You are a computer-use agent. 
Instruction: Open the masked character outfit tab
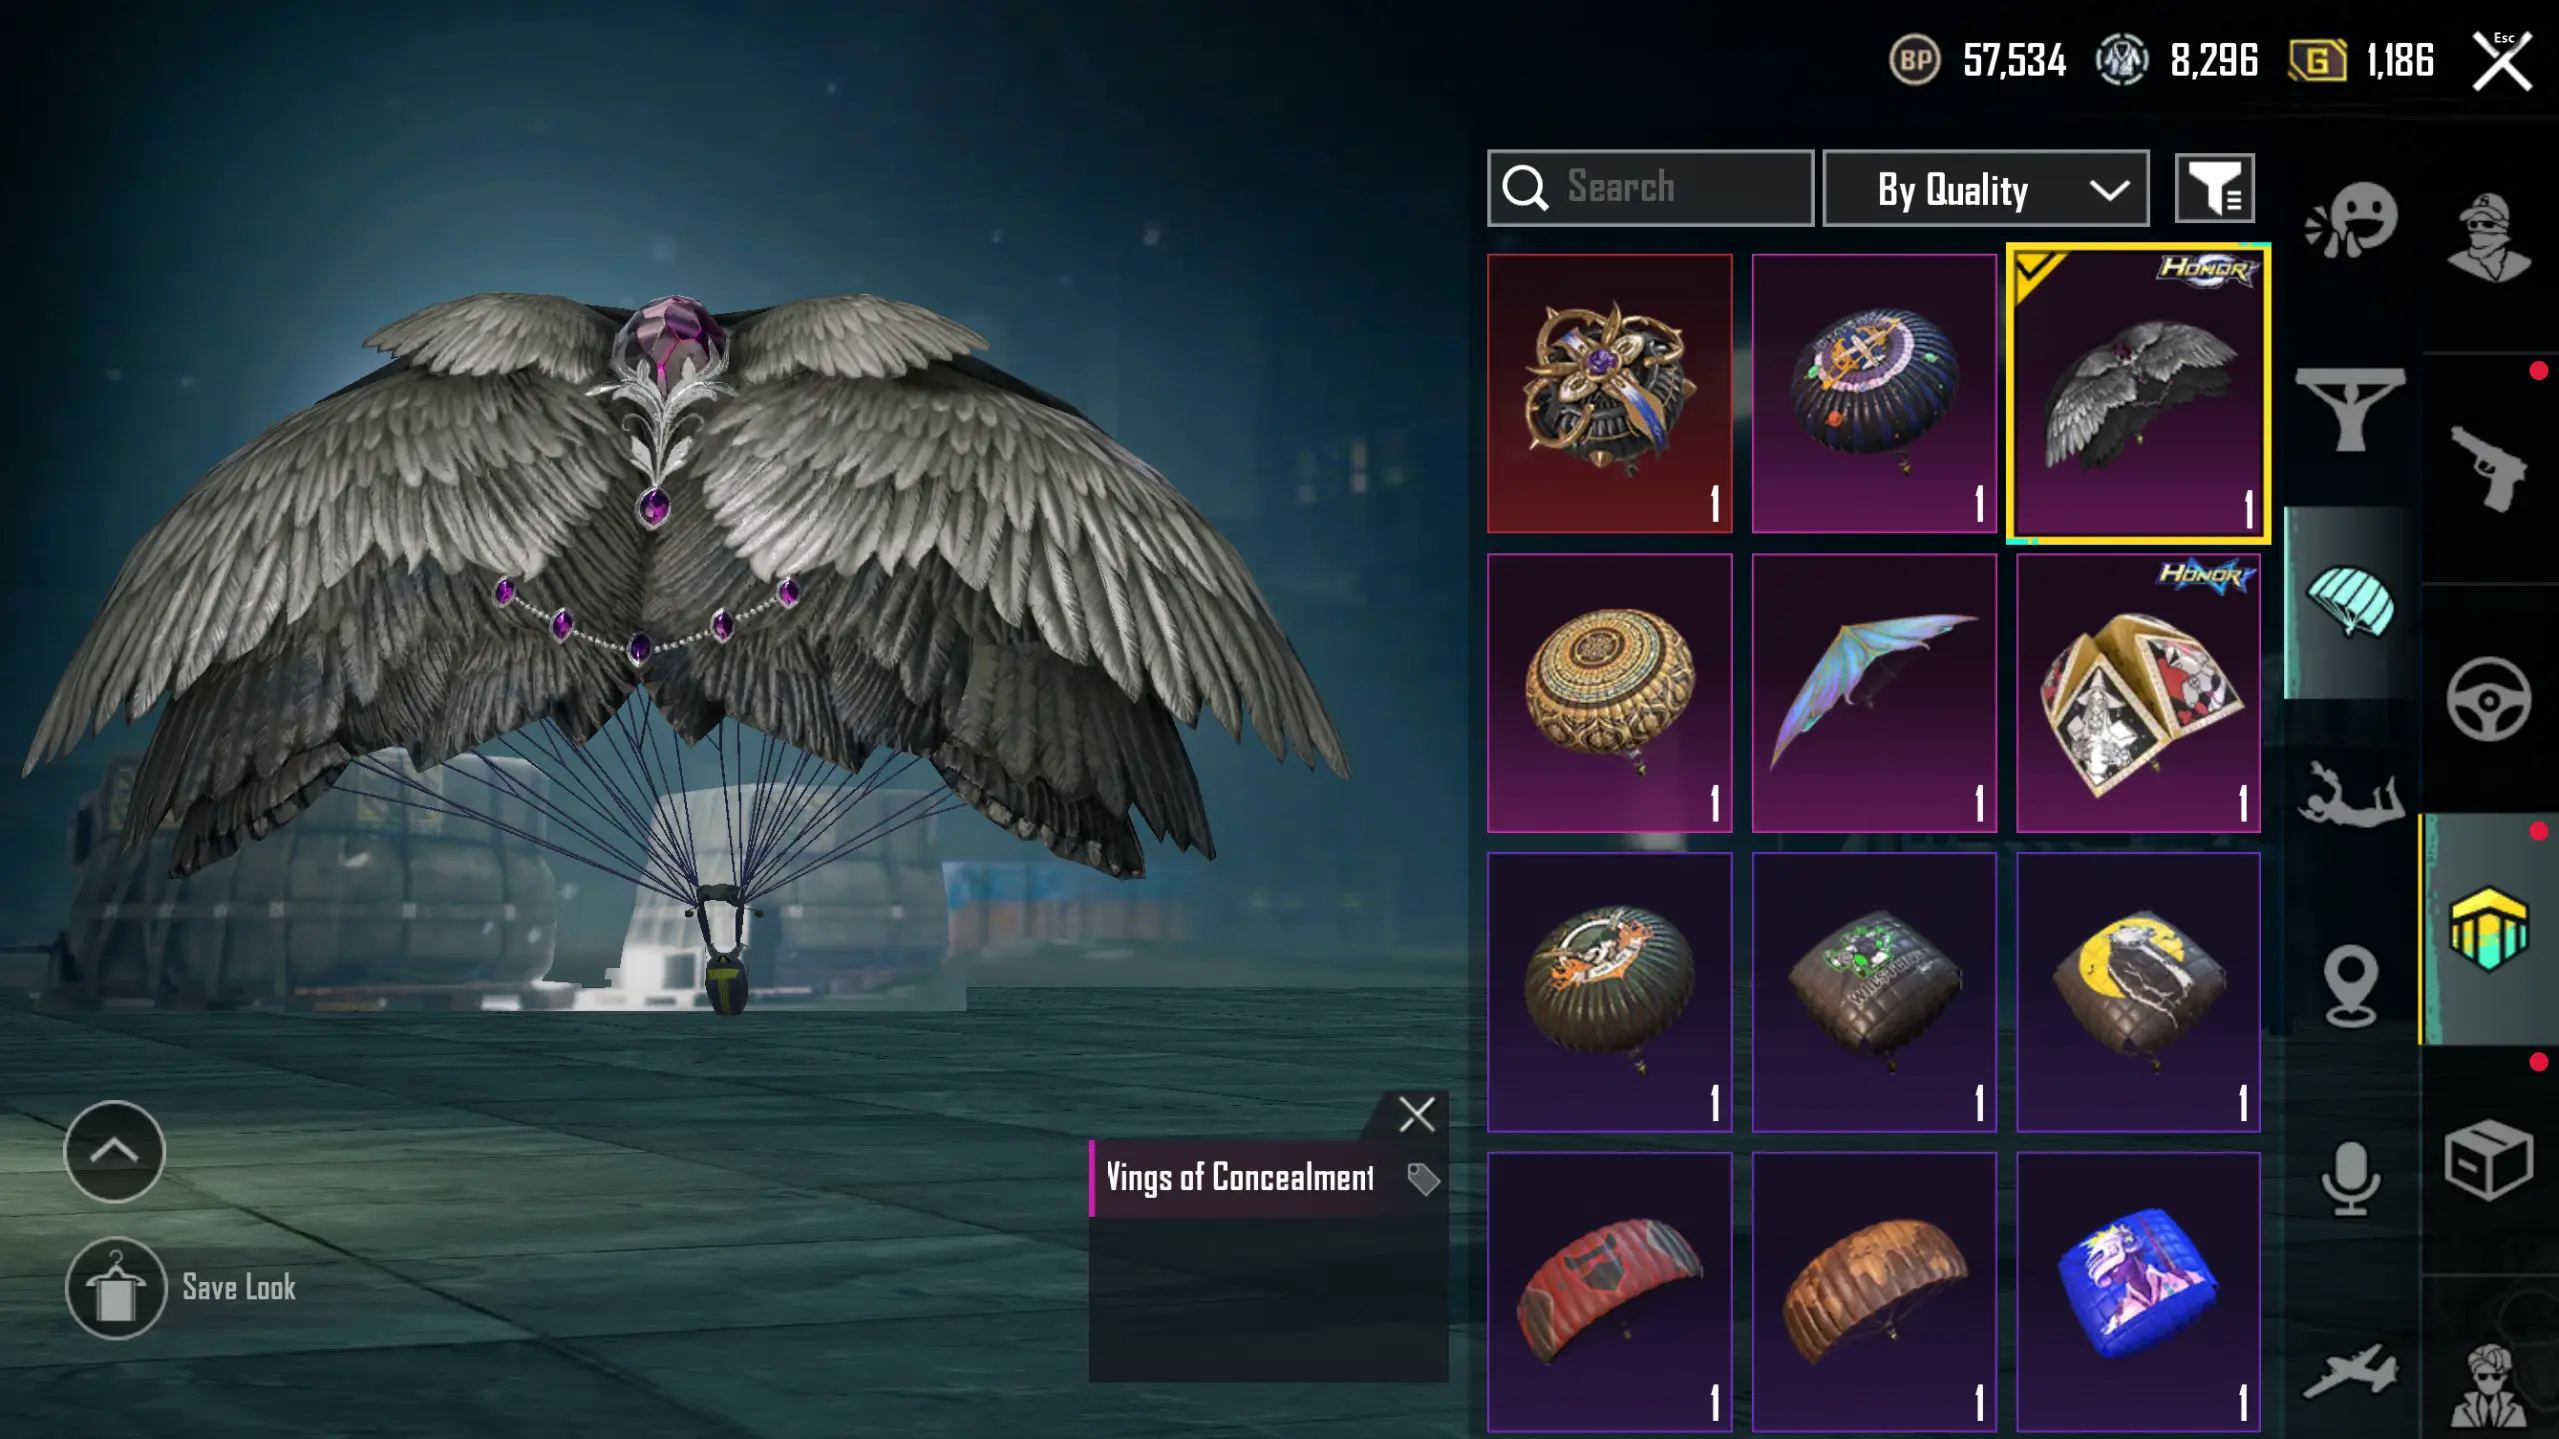[x=2488, y=238]
